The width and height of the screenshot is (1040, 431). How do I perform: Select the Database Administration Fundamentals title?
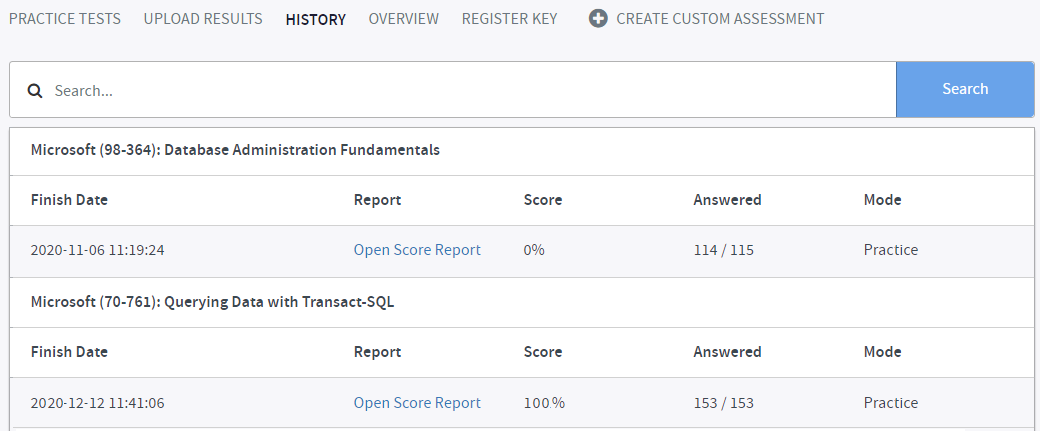(235, 151)
